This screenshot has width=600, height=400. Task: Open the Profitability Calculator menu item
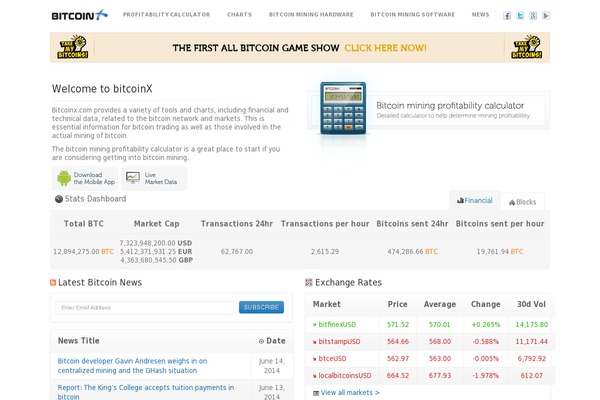[166, 15]
